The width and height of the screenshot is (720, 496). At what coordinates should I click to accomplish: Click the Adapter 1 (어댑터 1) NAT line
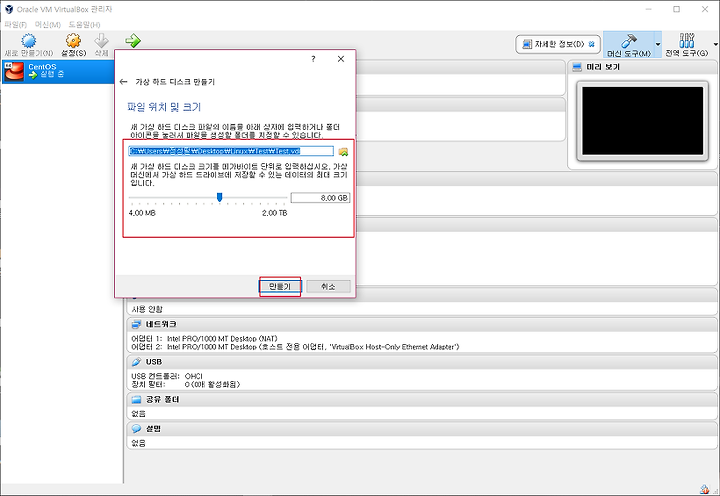204,338
